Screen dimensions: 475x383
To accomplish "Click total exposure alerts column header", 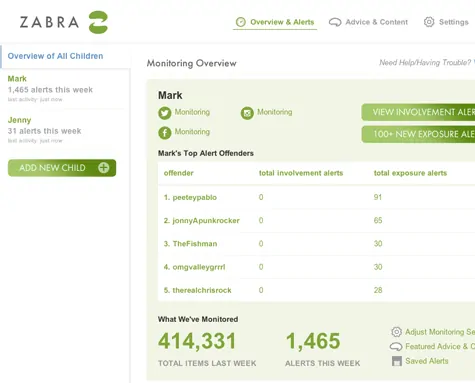I will pyautogui.click(x=410, y=173).
